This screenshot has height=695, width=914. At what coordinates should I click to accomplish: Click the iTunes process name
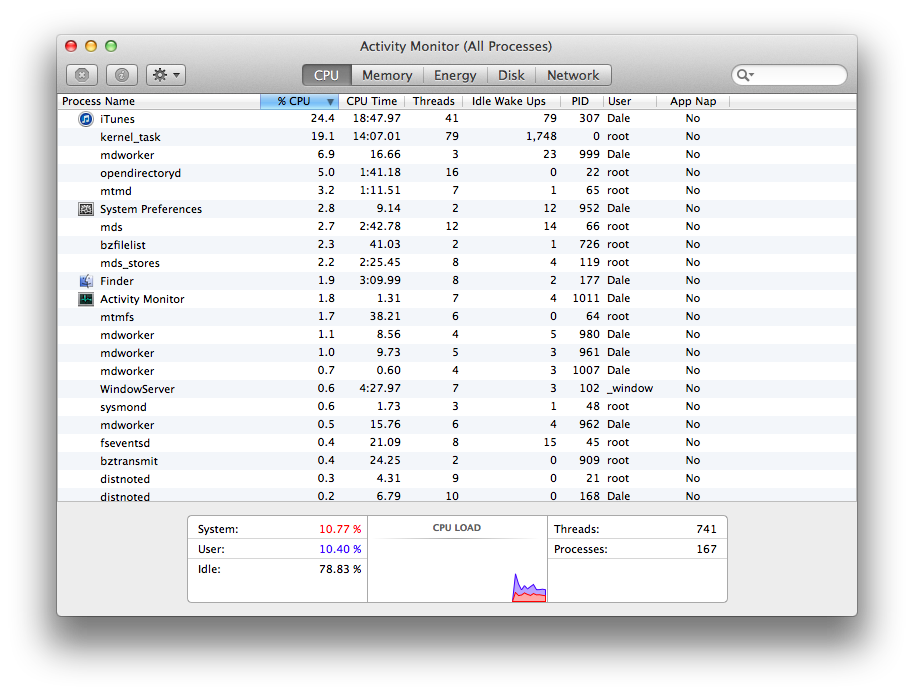pos(117,119)
